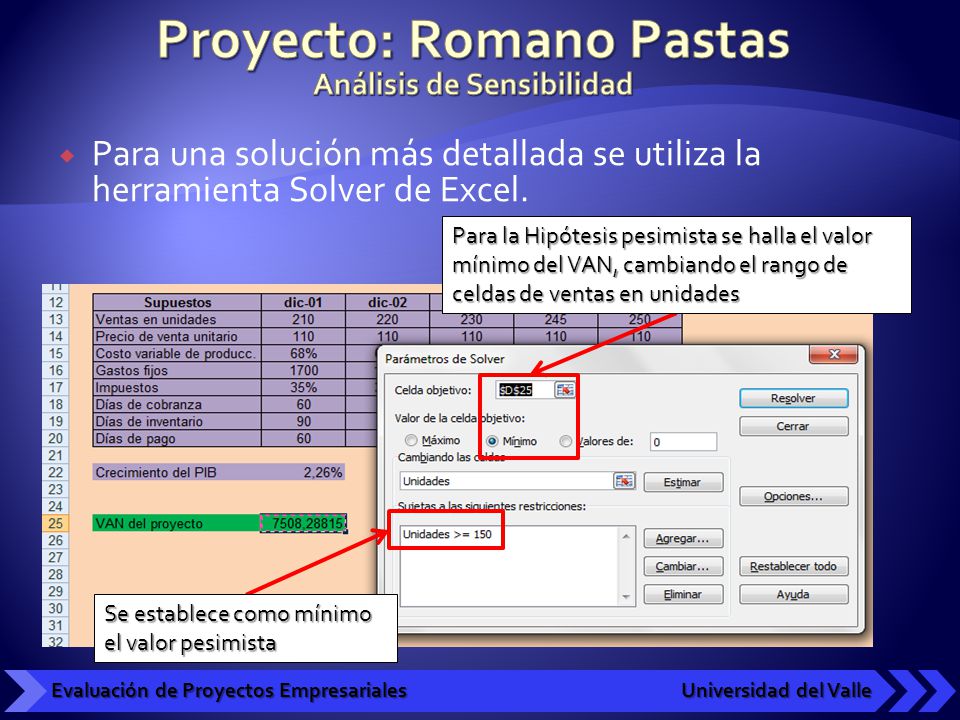Select Ventas en unidades cell 210
Viewport: 960px width, 720px height.
click(303, 319)
